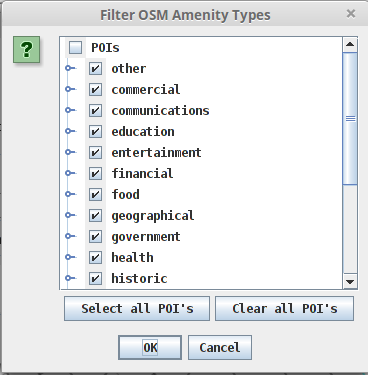Expand the other tree node

69,68
